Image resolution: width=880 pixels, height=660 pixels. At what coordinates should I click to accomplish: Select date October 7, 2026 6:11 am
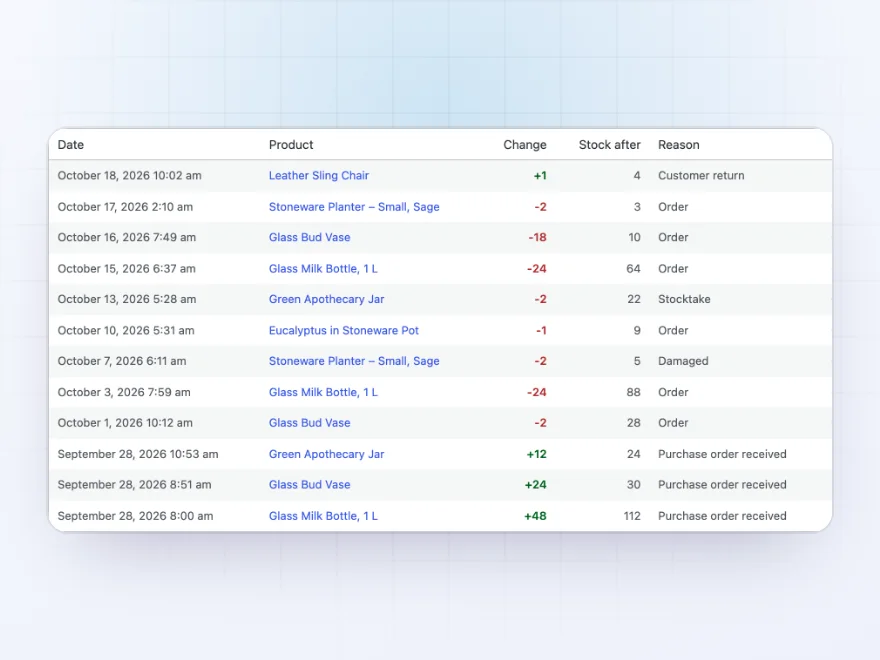122,361
